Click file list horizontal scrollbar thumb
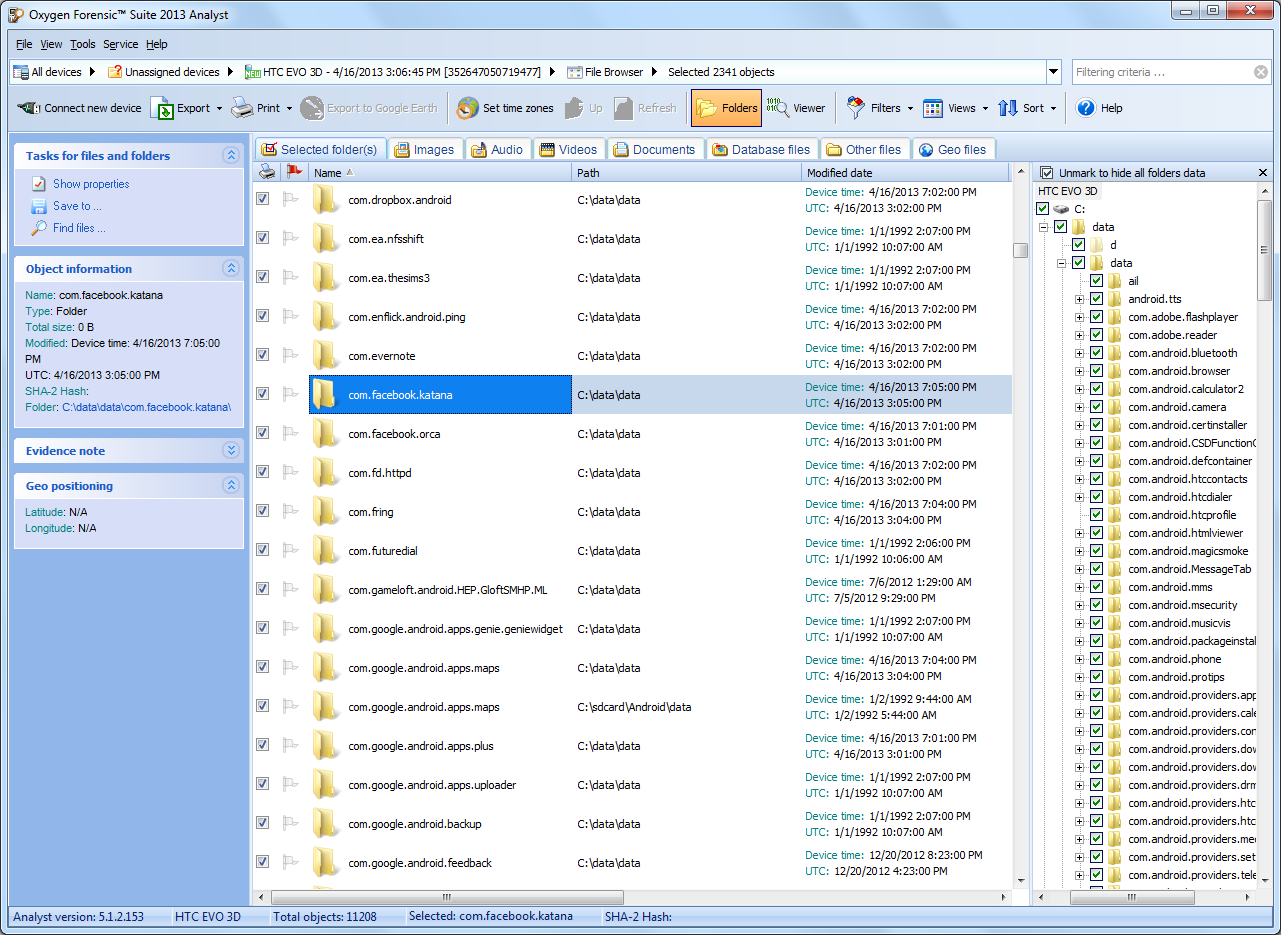 447,898
